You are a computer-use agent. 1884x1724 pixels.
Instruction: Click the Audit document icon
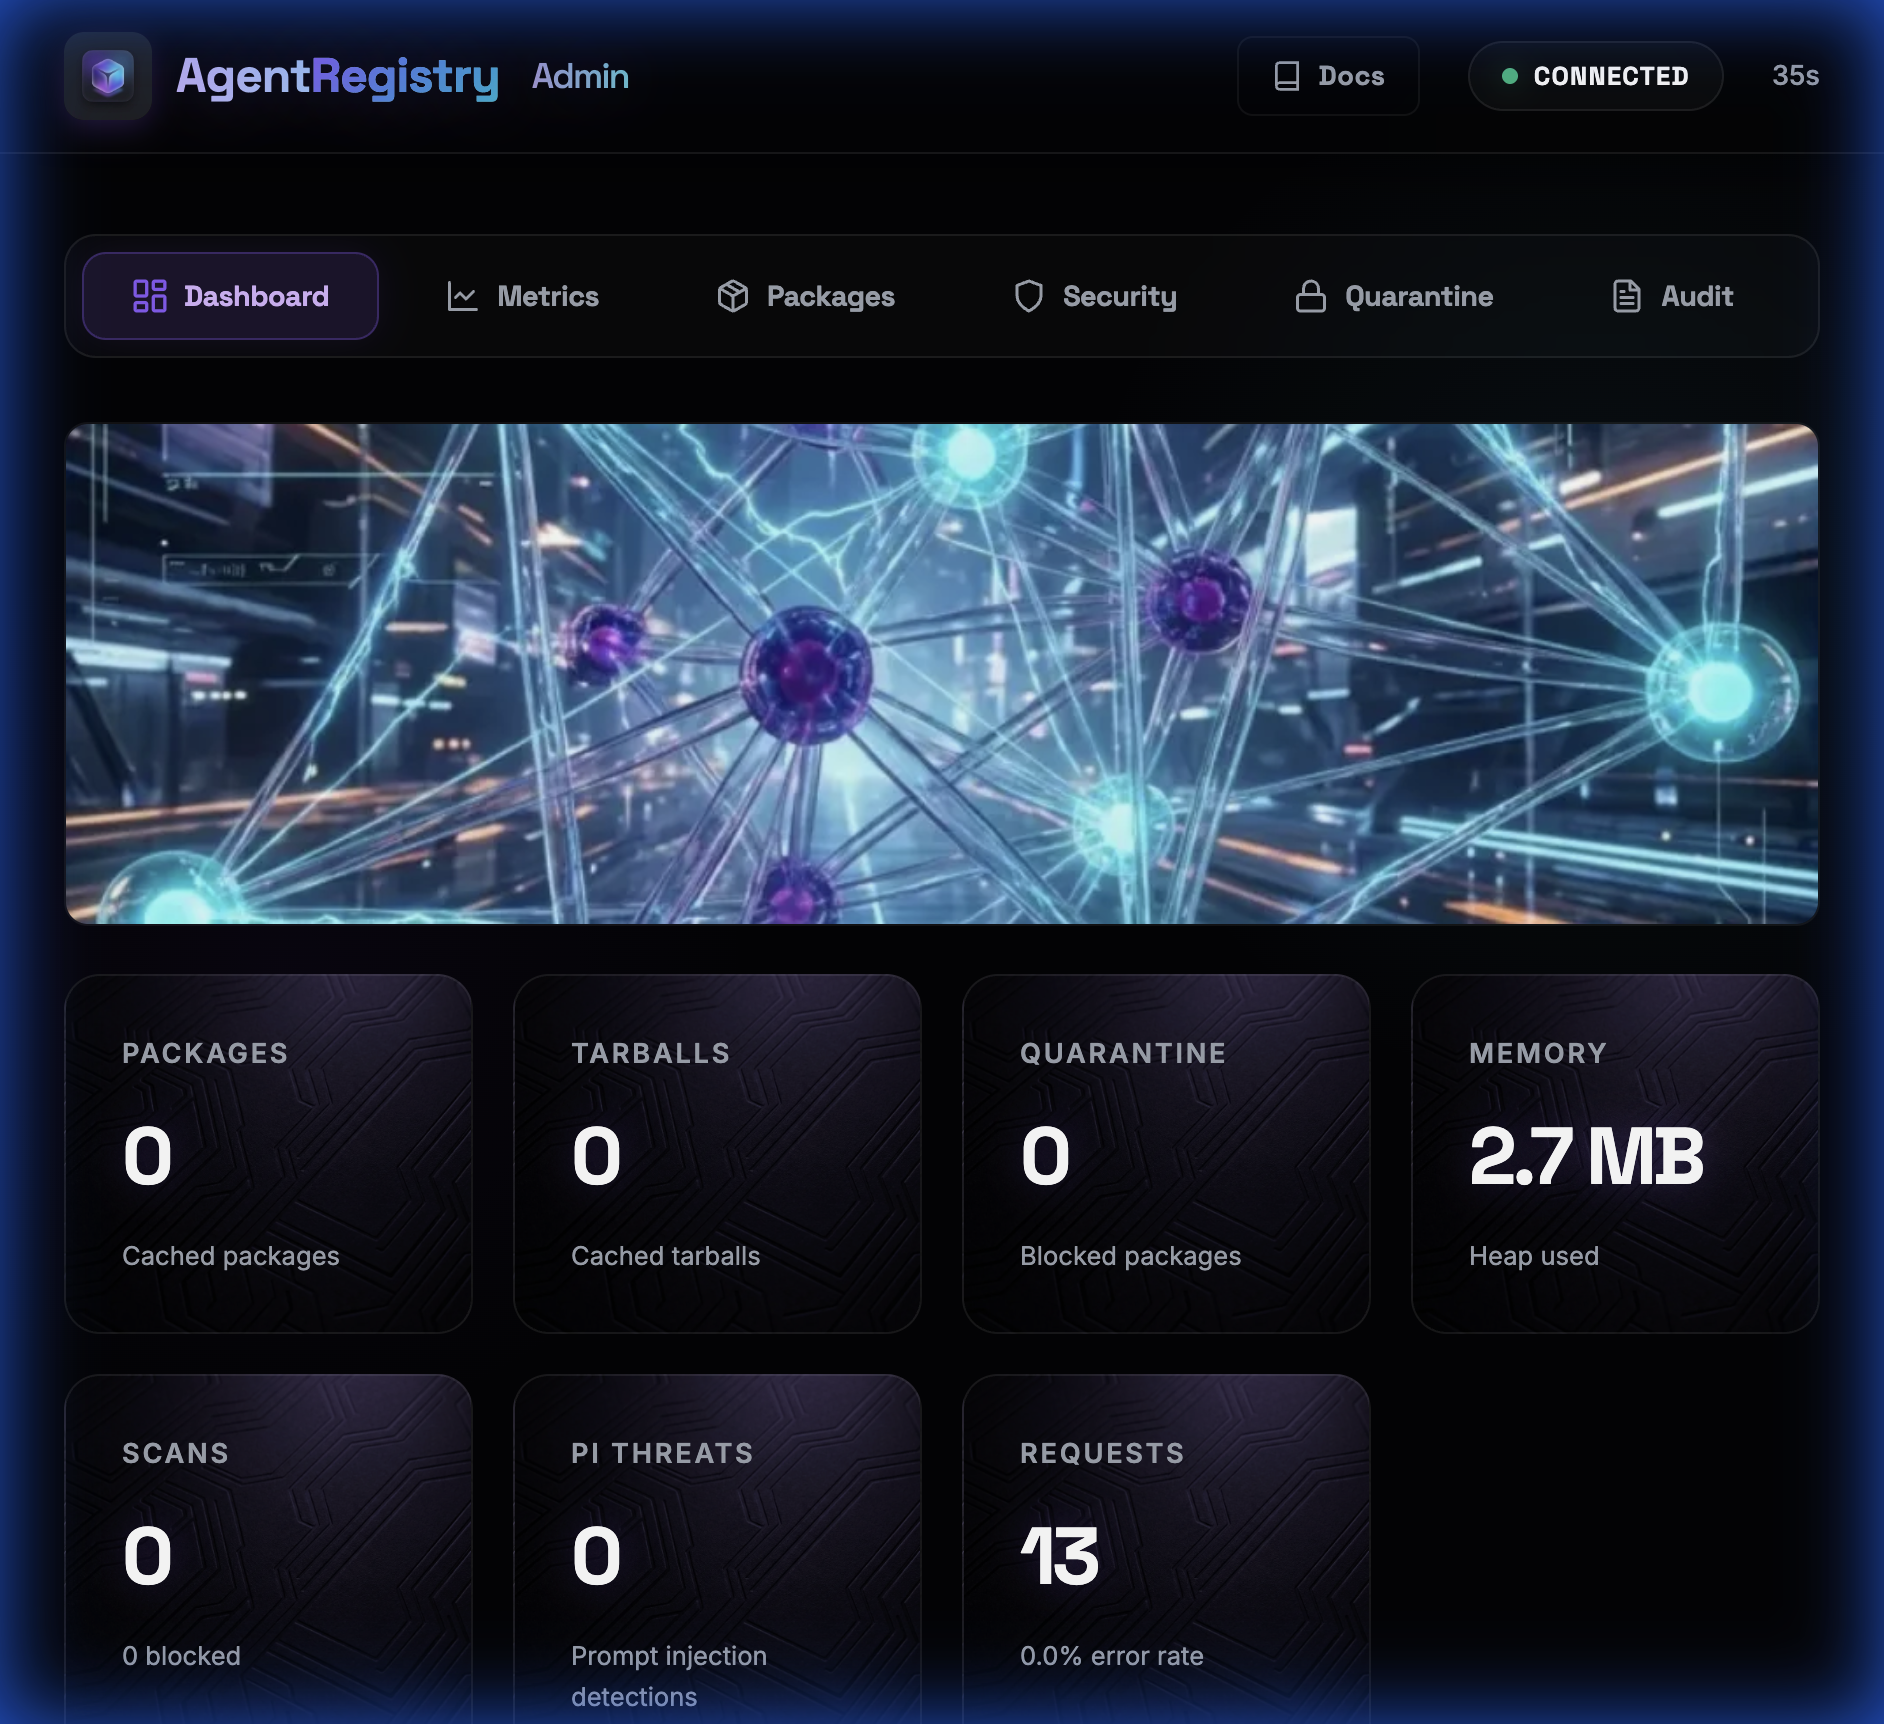[x=1626, y=296]
